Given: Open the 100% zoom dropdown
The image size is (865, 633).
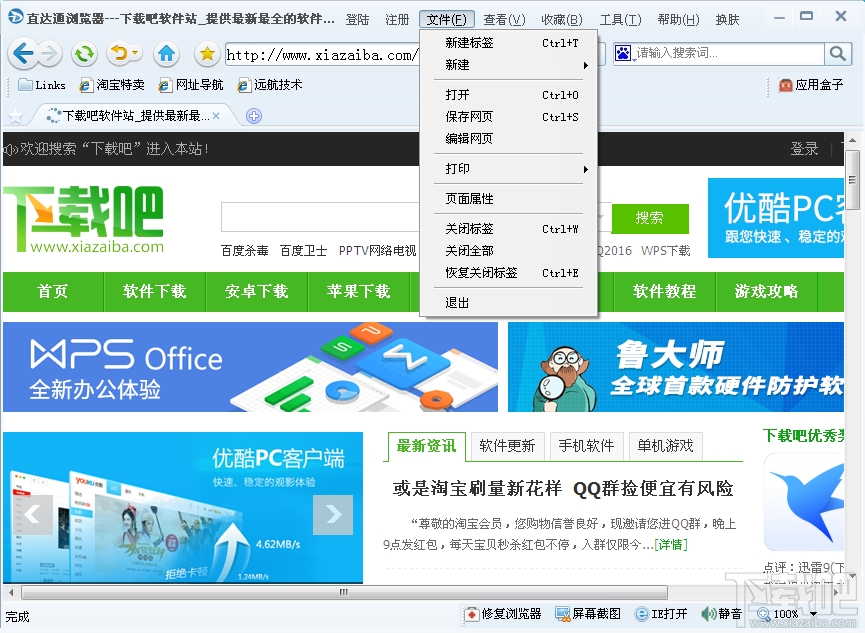Looking at the screenshot, I should point(789,614).
